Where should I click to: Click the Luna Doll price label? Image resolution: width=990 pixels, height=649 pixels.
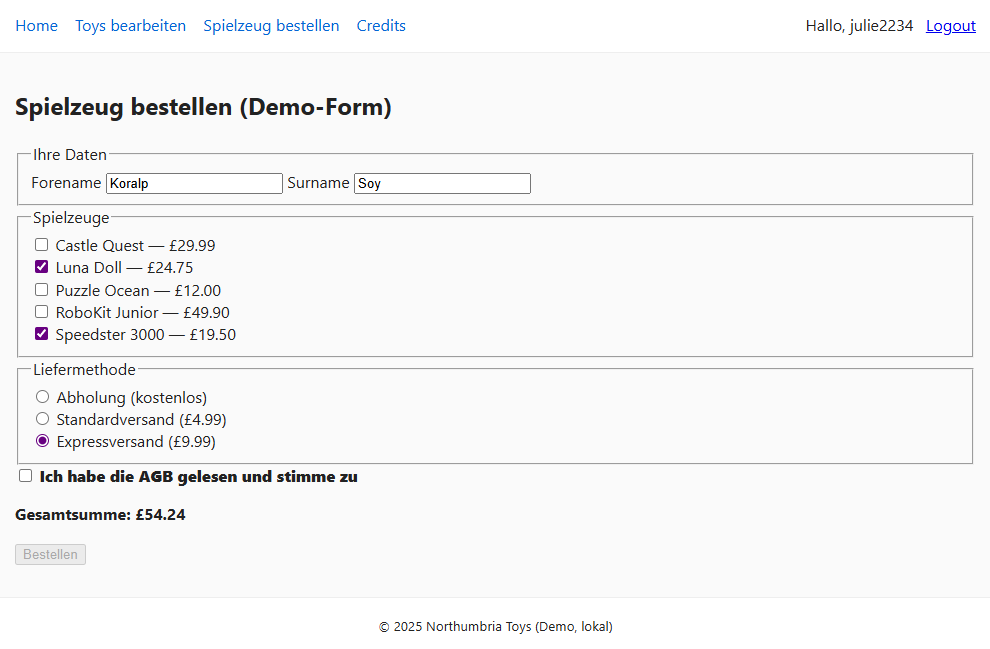[x=124, y=268]
